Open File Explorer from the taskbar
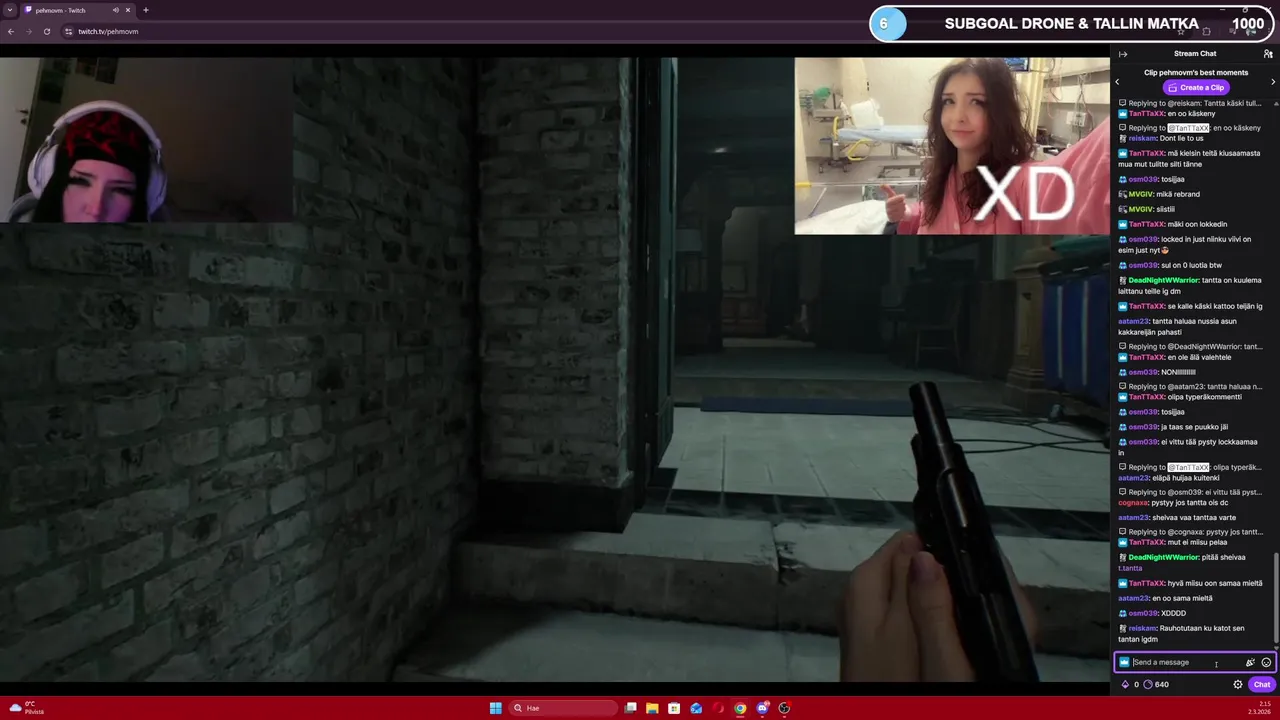 (x=652, y=708)
